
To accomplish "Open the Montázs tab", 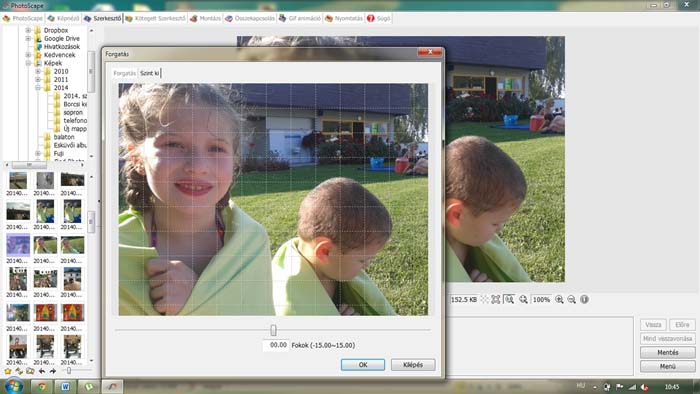I will pos(206,18).
